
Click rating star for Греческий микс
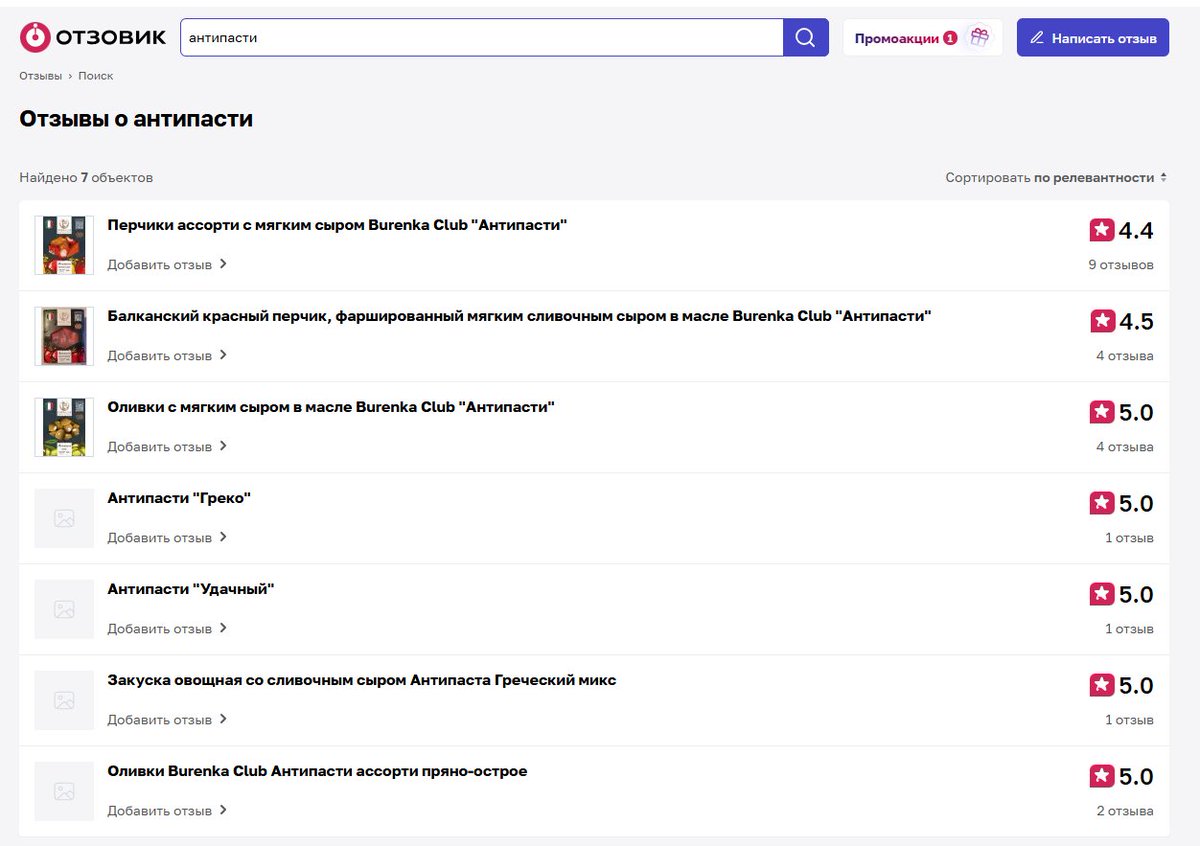1102,685
